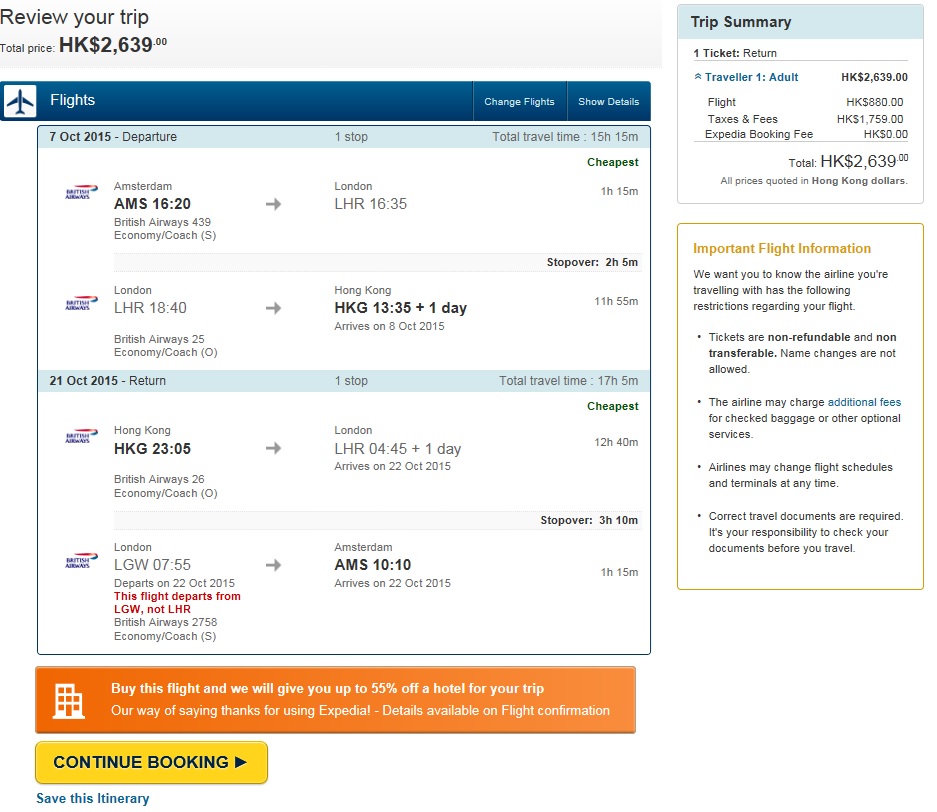Click the CONTINUE BOOKING button

point(151,762)
